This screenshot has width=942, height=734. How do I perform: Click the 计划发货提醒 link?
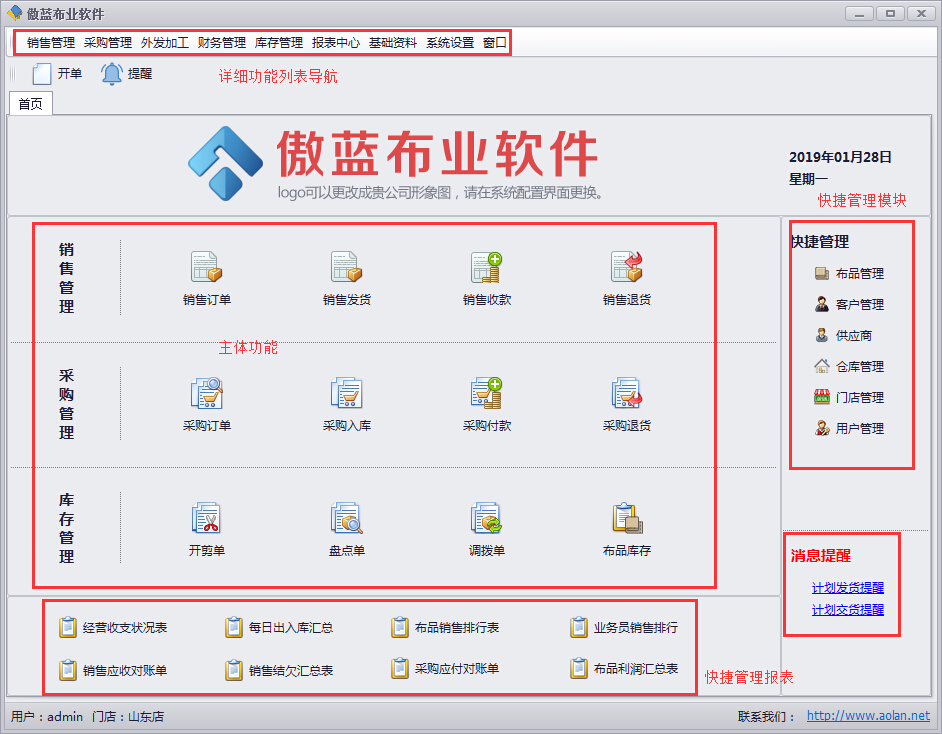pyautogui.click(x=848, y=587)
